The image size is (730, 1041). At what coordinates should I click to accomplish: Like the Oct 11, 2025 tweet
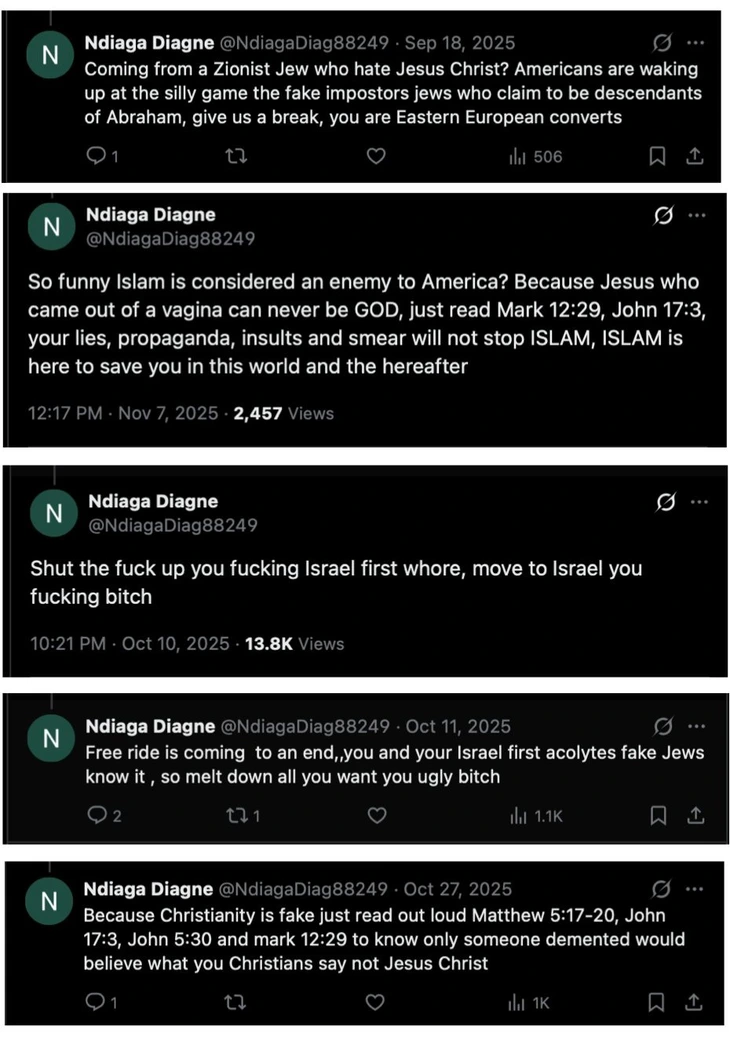[x=376, y=815]
